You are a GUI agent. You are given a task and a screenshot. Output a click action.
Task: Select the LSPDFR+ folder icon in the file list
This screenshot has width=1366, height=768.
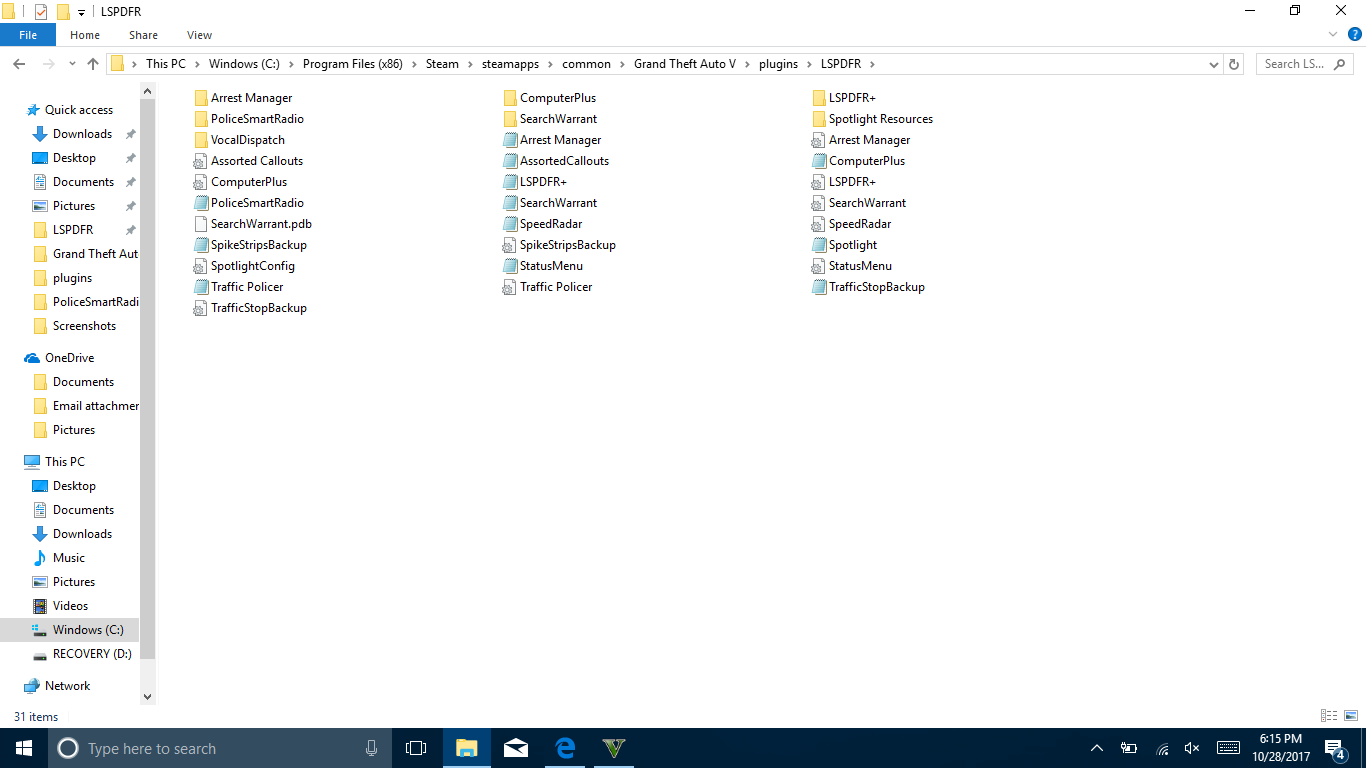pos(819,98)
